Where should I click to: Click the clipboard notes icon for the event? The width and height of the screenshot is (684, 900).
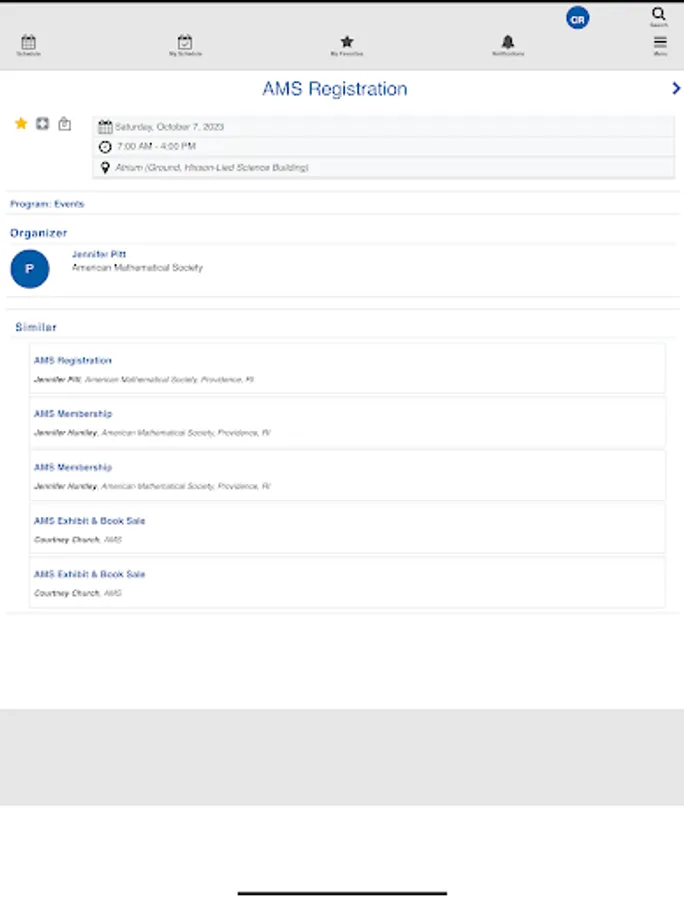pos(65,123)
